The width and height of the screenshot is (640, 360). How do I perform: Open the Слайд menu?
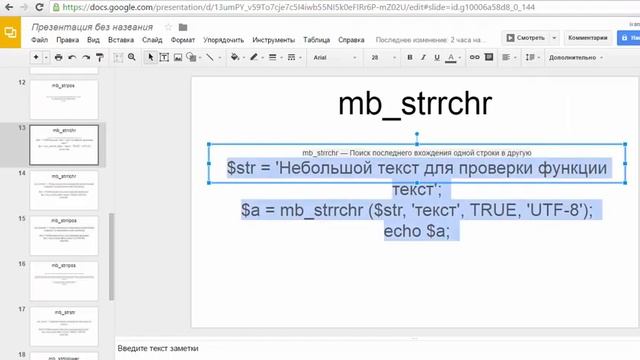pos(152,40)
